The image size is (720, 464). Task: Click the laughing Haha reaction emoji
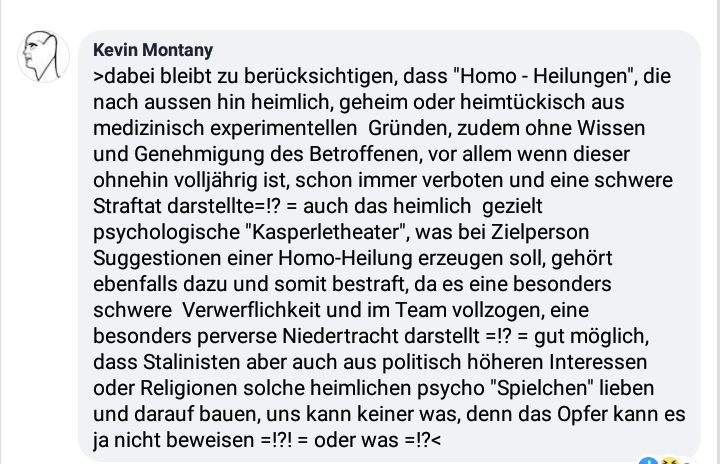[x=669, y=461]
